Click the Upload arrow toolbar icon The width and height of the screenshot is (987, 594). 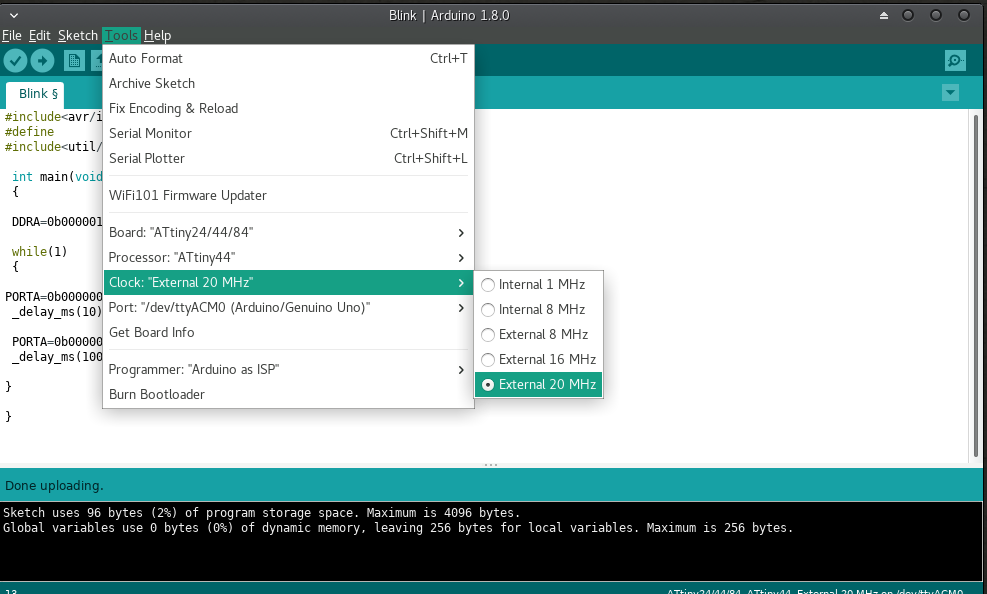pyautogui.click(x=42, y=61)
